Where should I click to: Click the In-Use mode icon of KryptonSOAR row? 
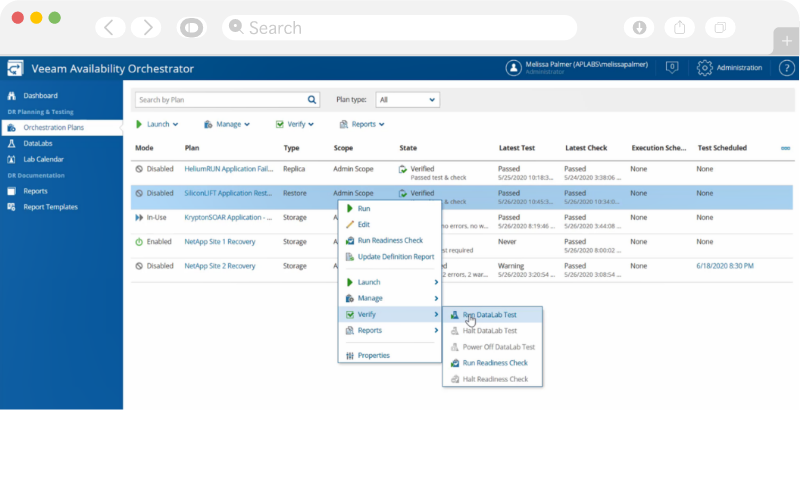pyautogui.click(x=139, y=217)
